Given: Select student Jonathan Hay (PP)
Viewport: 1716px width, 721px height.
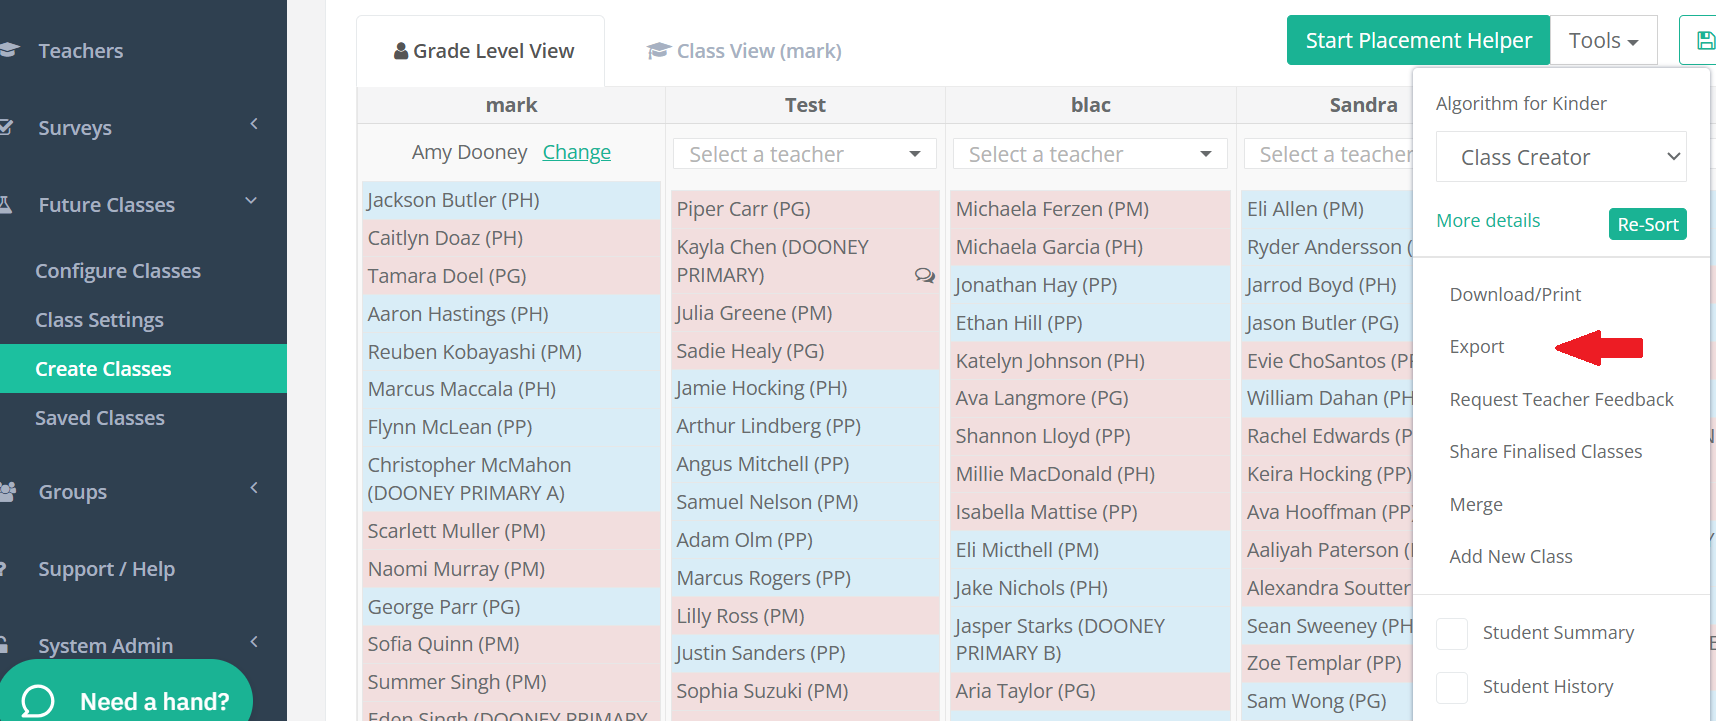Looking at the screenshot, I should click(1089, 285).
